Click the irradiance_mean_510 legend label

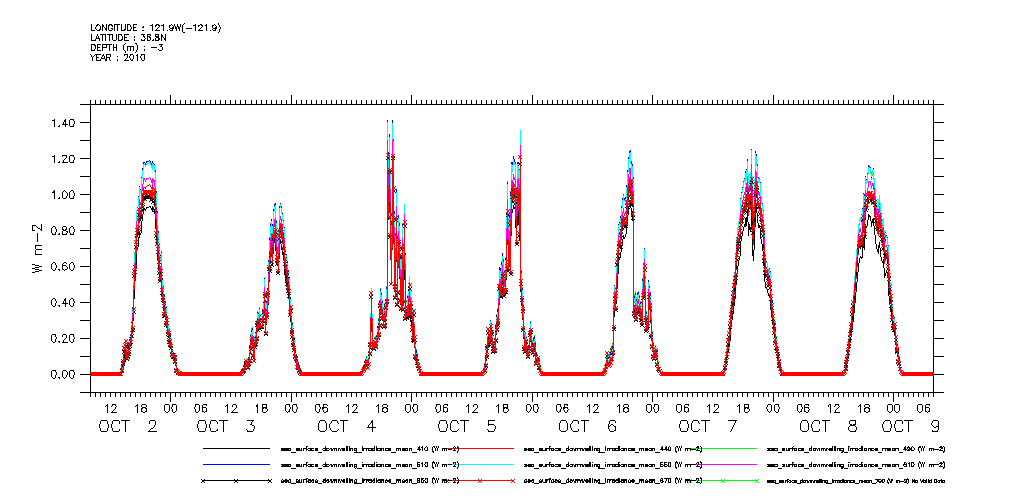370,465
